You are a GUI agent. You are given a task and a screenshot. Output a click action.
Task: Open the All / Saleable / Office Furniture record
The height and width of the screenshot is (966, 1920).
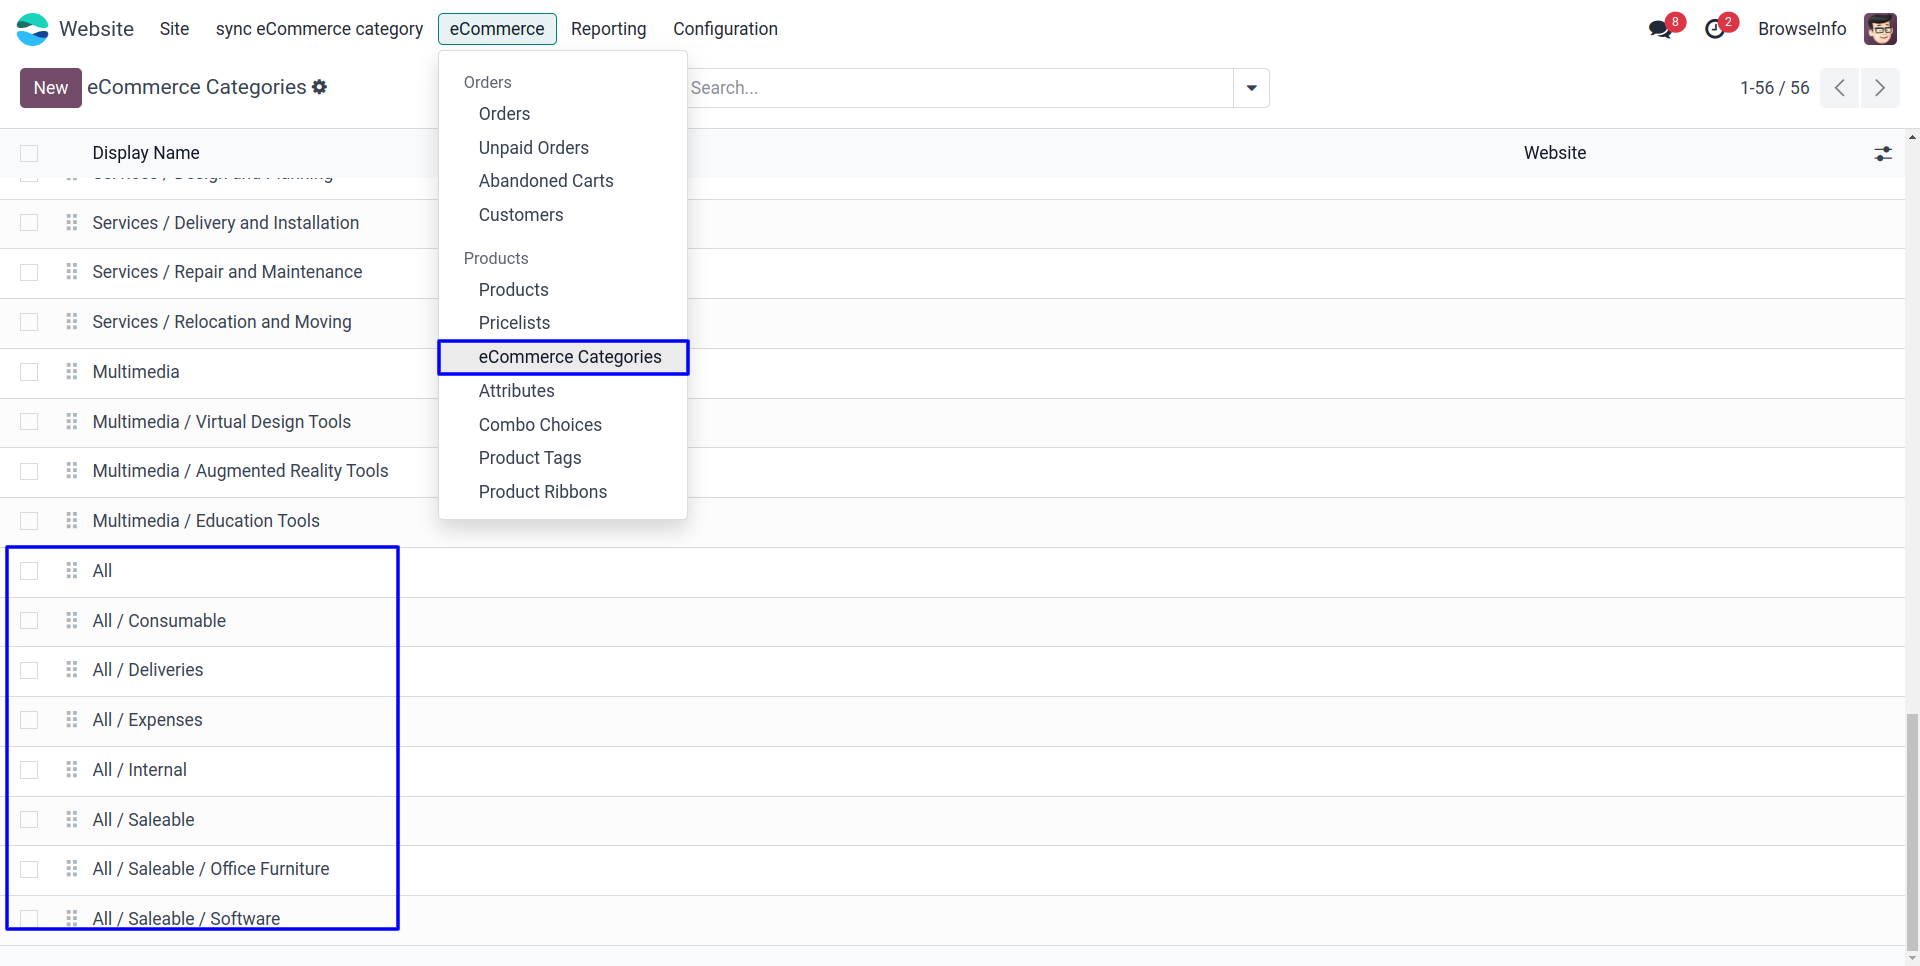coord(211,869)
